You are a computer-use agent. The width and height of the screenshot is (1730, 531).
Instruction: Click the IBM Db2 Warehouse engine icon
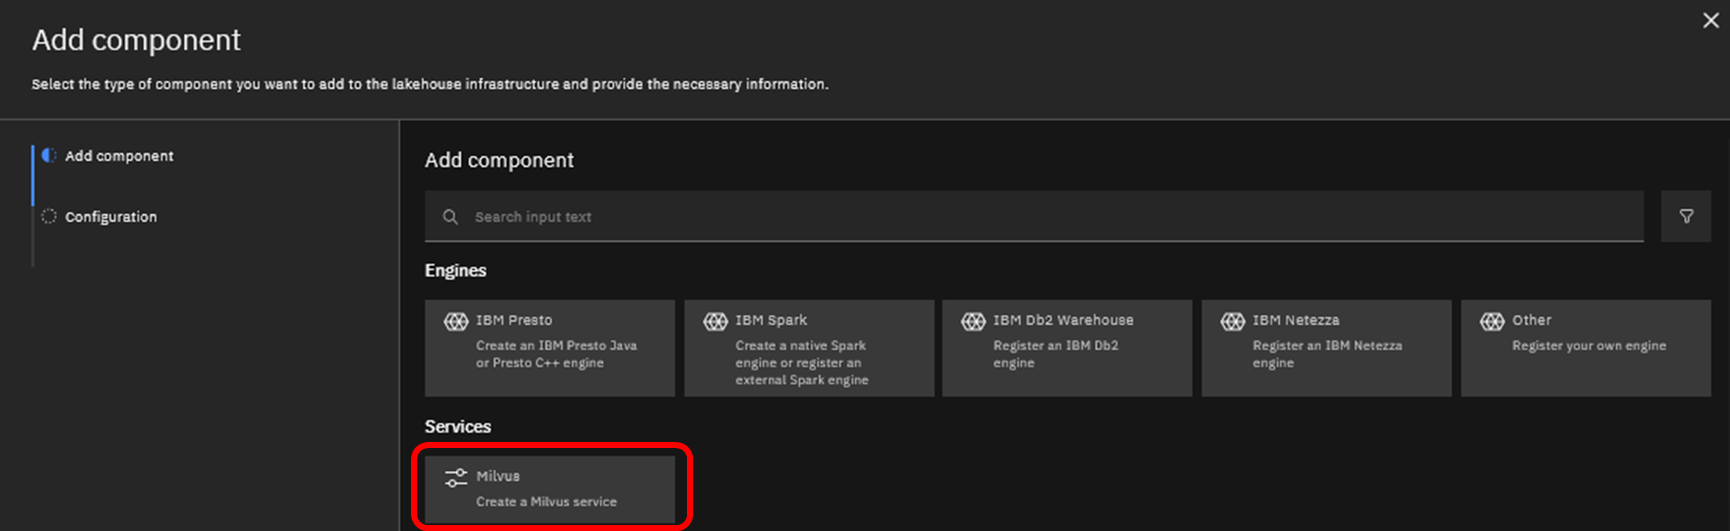pyautogui.click(x=973, y=321)
